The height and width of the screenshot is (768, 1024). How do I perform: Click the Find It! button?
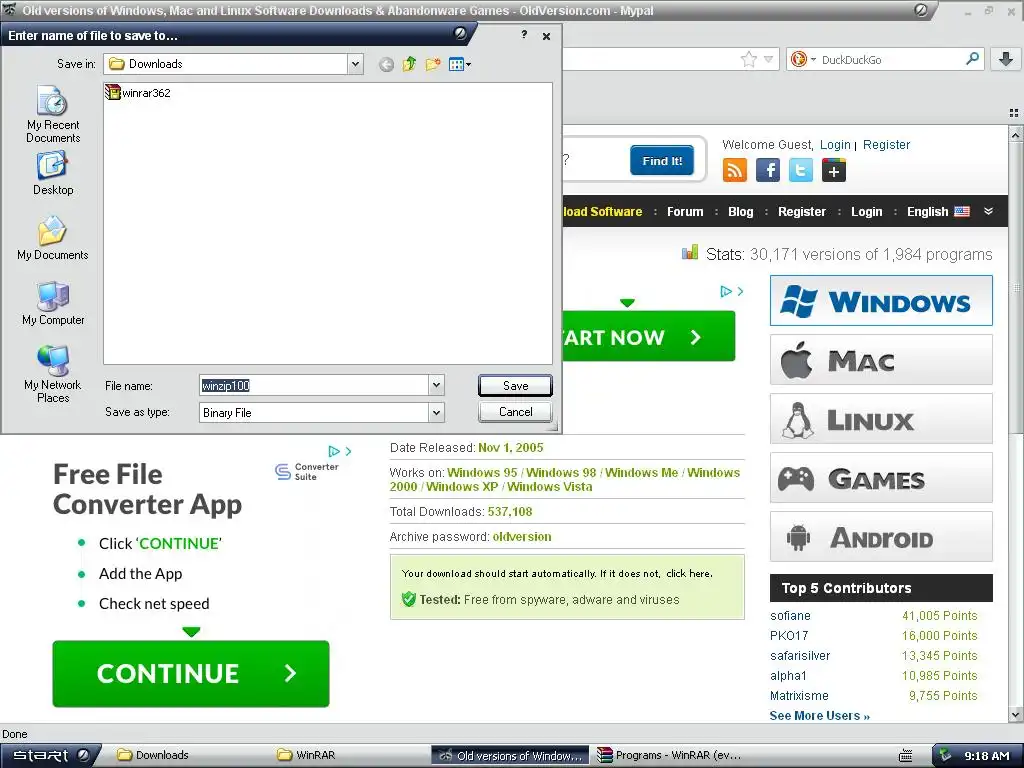pyautogui.click(x=662, y=161)
